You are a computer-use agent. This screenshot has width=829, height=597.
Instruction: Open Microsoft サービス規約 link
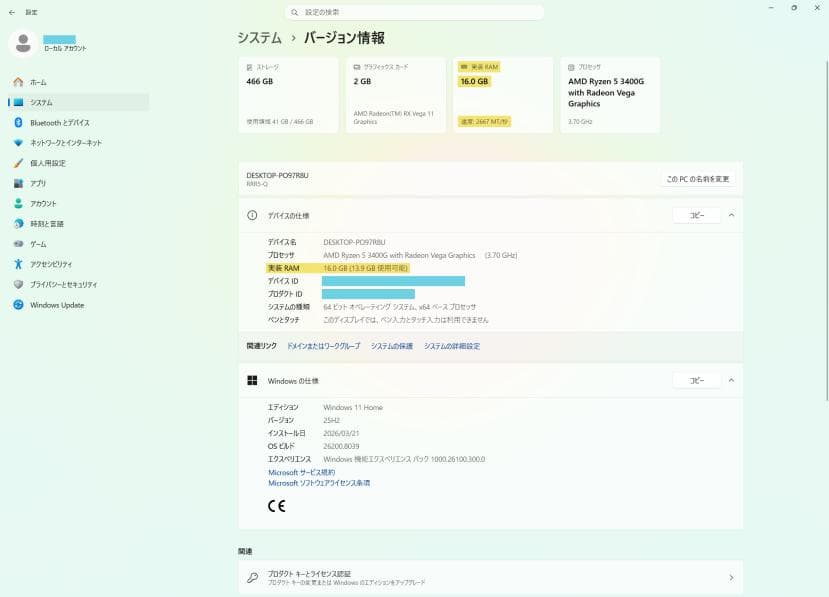[x=301, y=472]
